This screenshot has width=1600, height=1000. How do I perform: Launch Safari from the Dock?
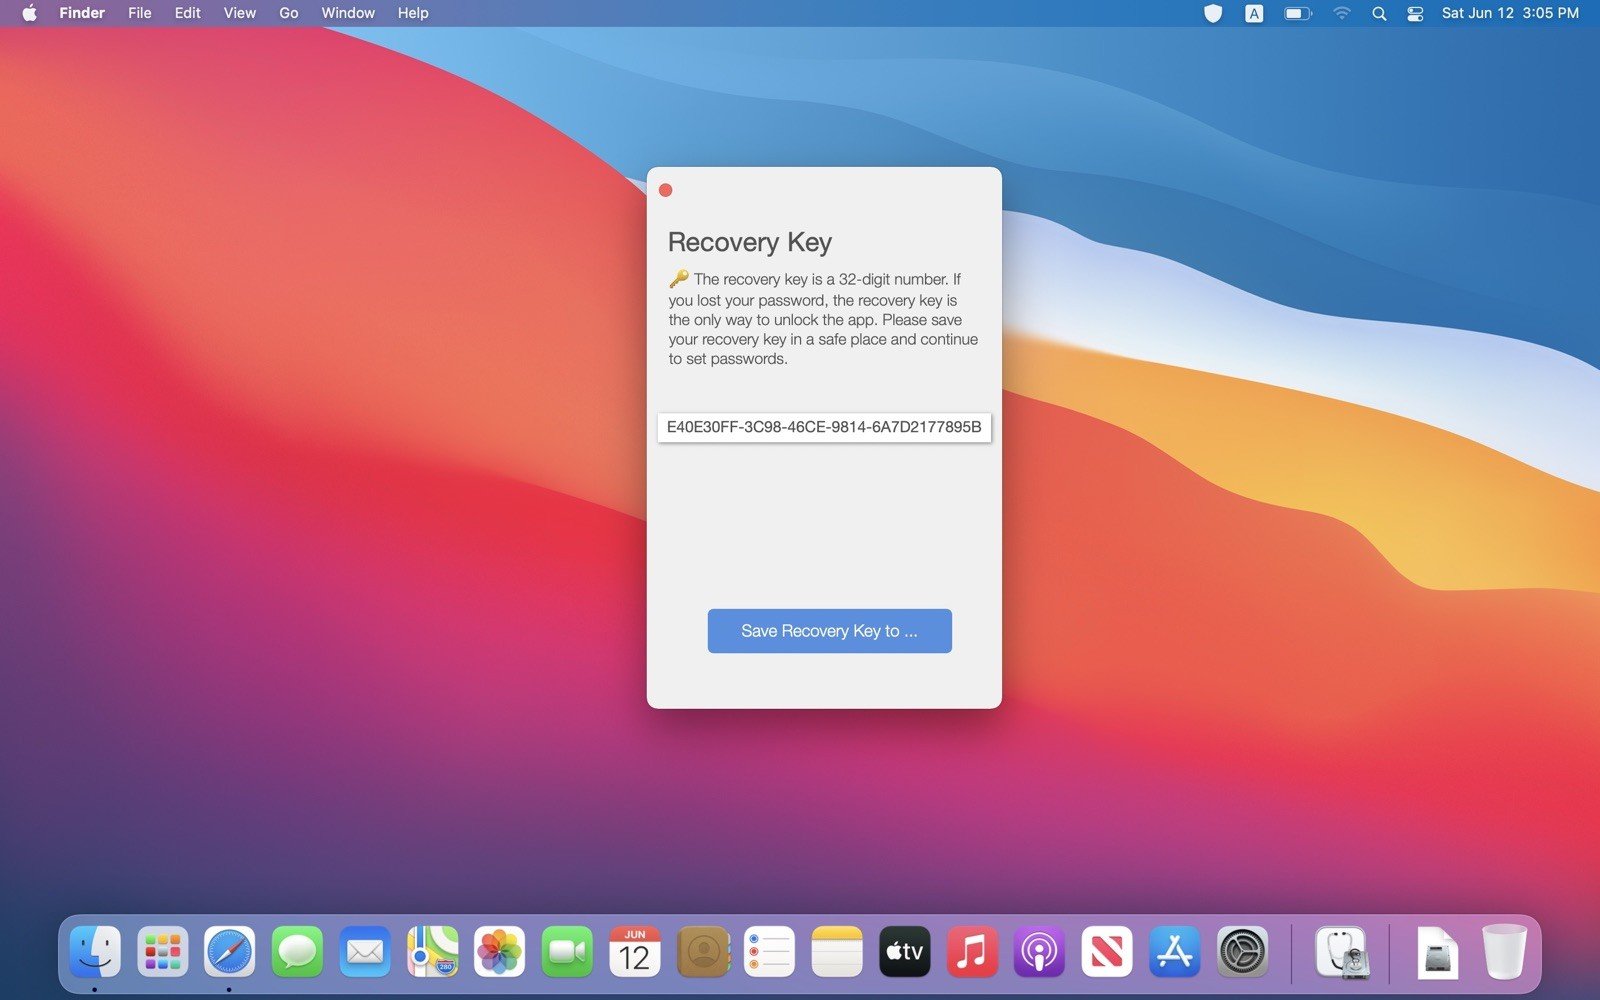229,951
